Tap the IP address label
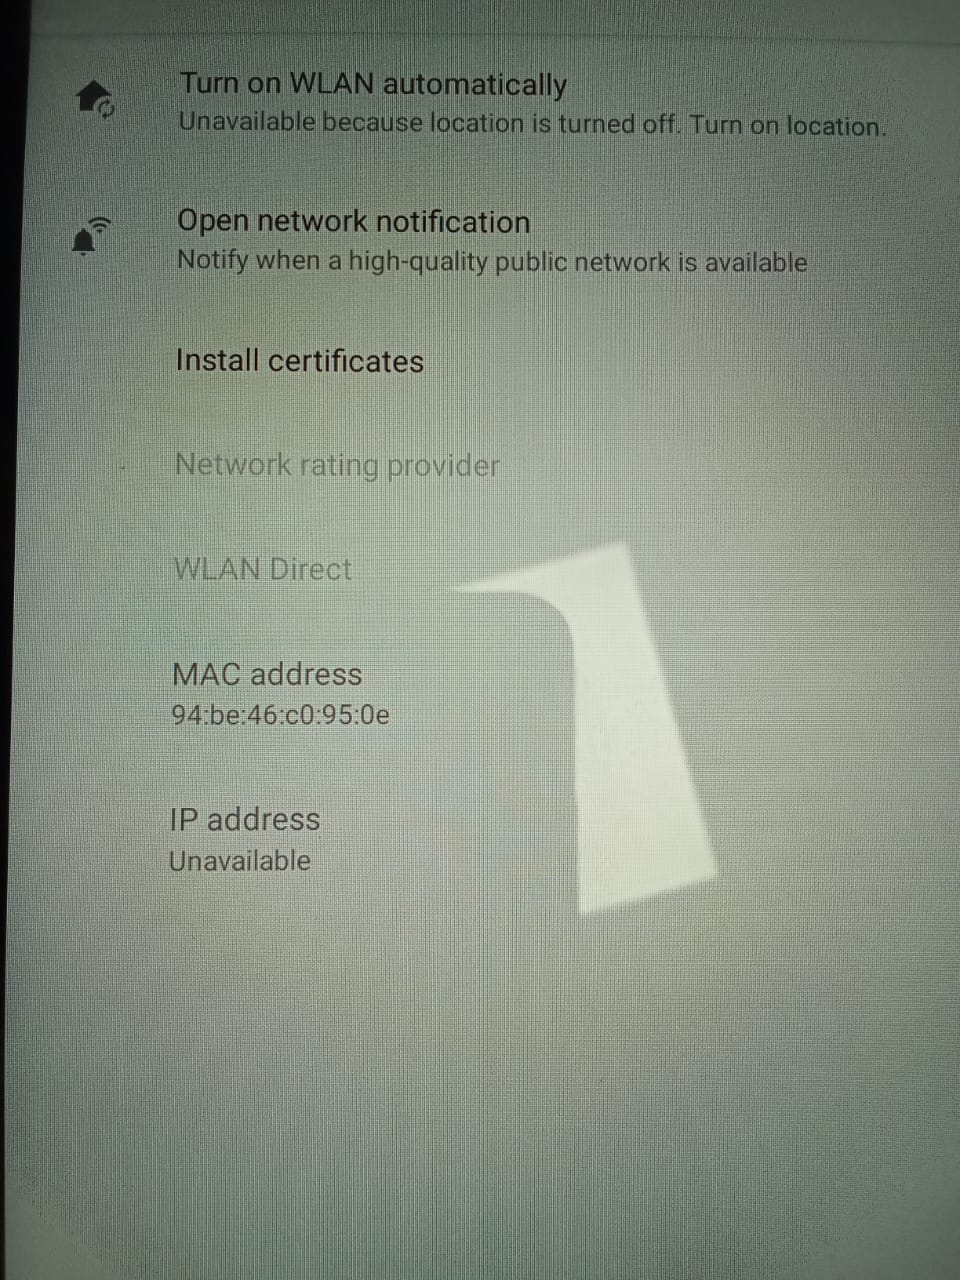Screen dimensions: 960x1280 (245, 819)
